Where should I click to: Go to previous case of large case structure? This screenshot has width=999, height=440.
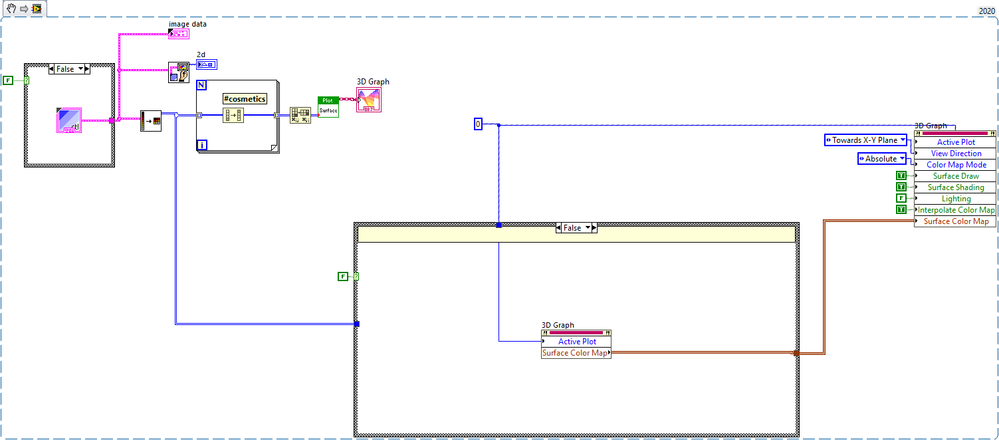559,228
